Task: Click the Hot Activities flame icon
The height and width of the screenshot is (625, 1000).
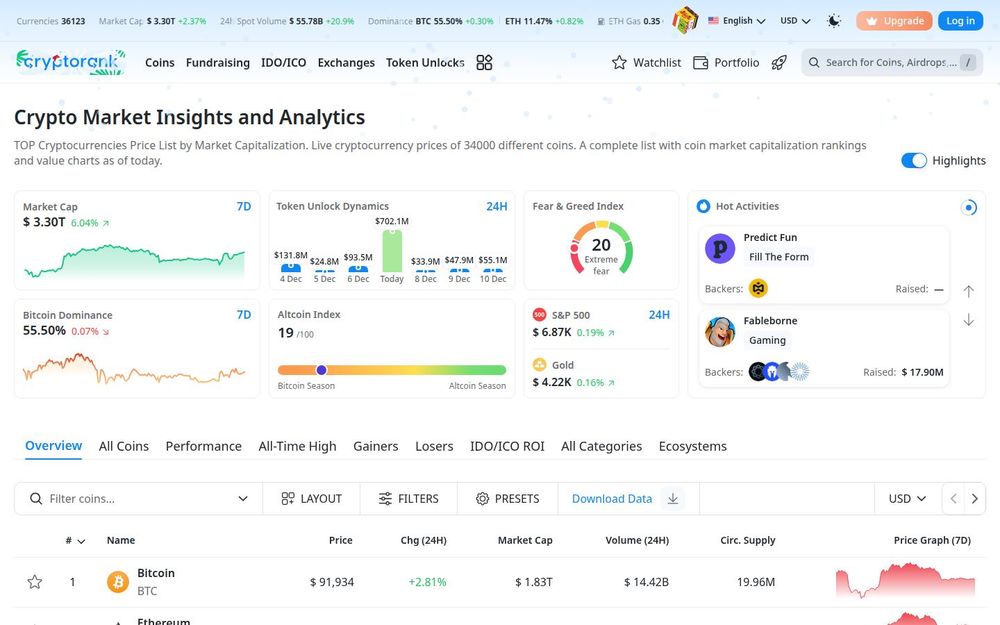Action: pos(703,206)
